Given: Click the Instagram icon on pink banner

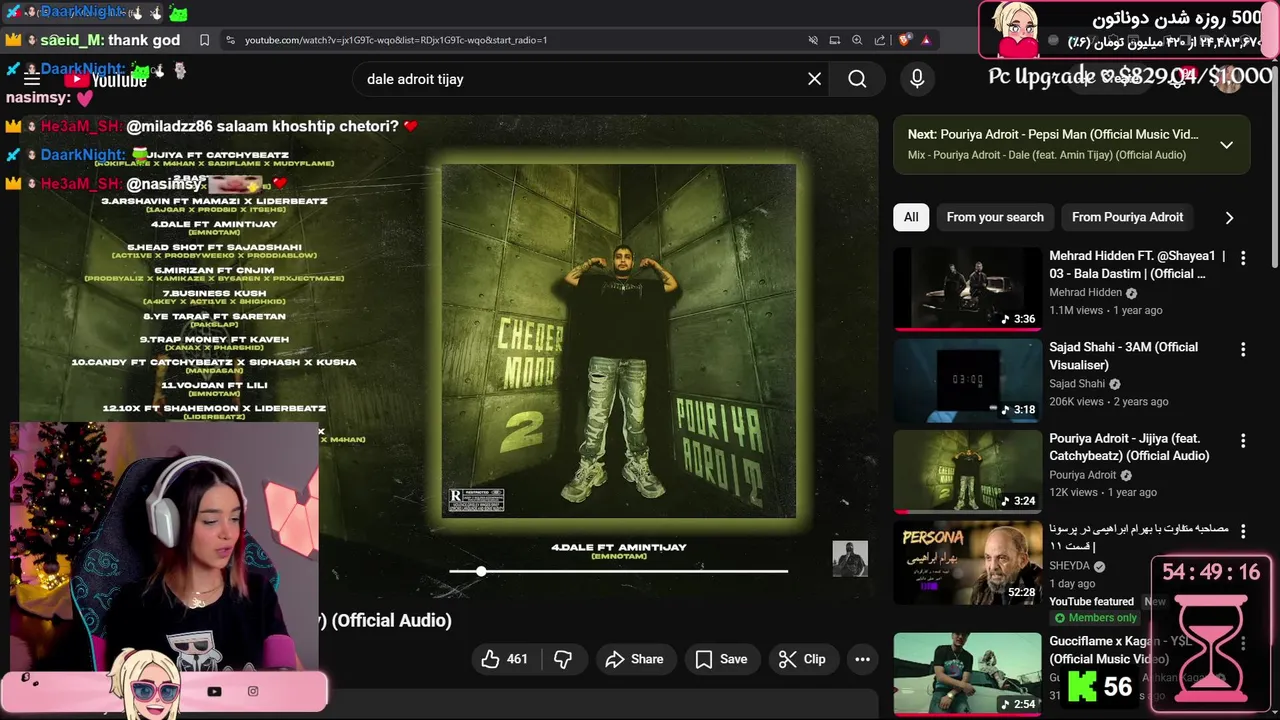Looking at the screenshot, I should click(253, 691).
